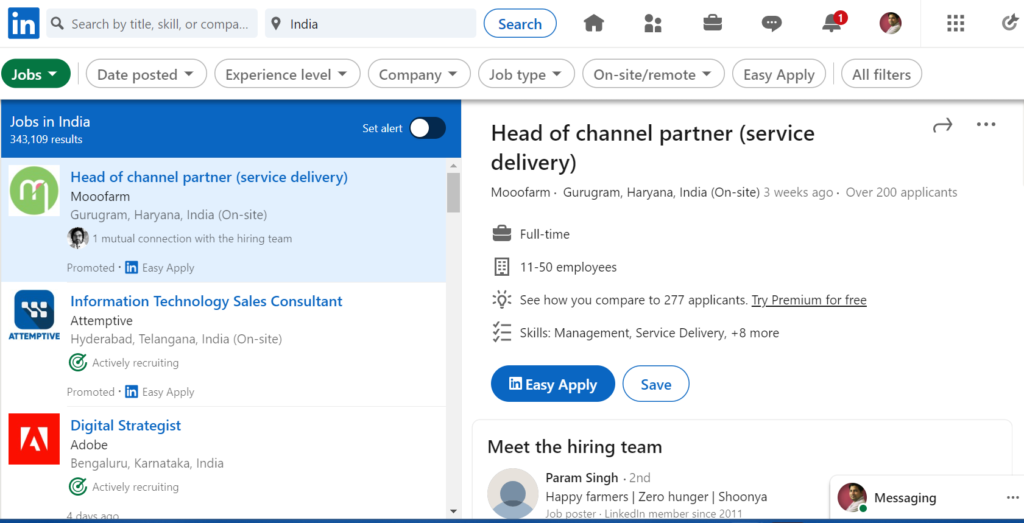
Task: Open Job type filter dropdown
Action: [526, 74]
